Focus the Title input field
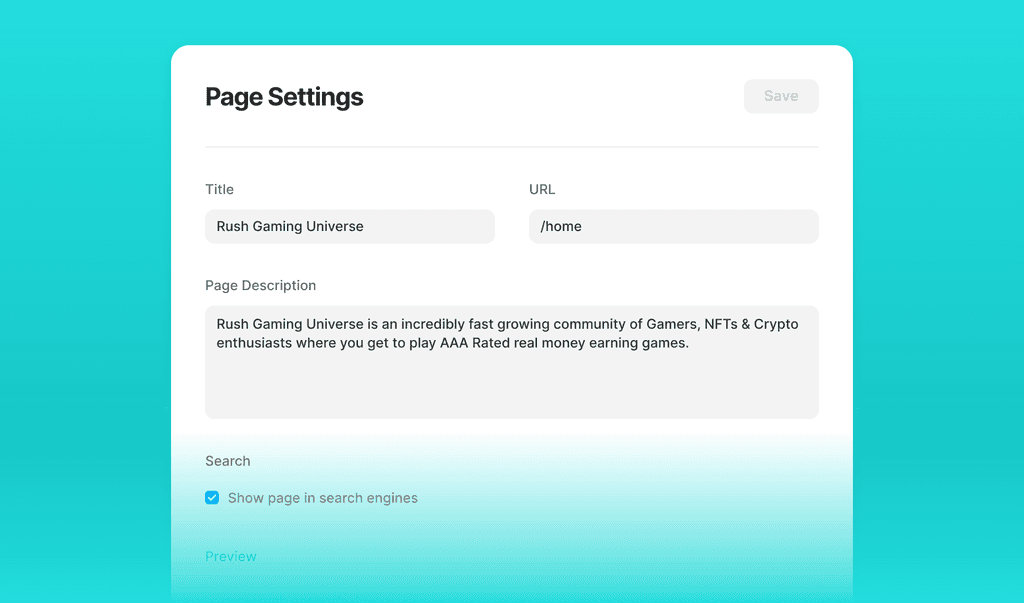The height and width of the screenshot is (603, 1024). tap(349, 226)
